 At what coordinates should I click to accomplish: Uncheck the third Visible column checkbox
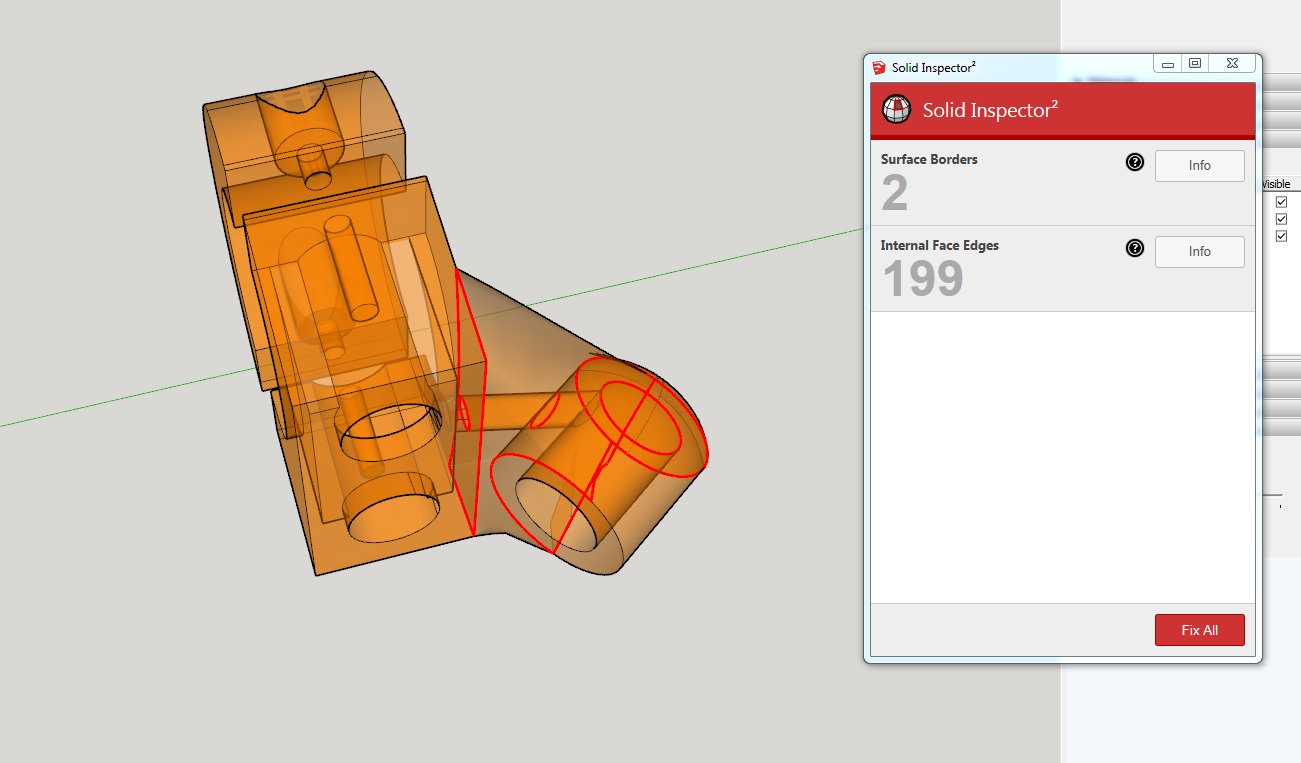1281,236
